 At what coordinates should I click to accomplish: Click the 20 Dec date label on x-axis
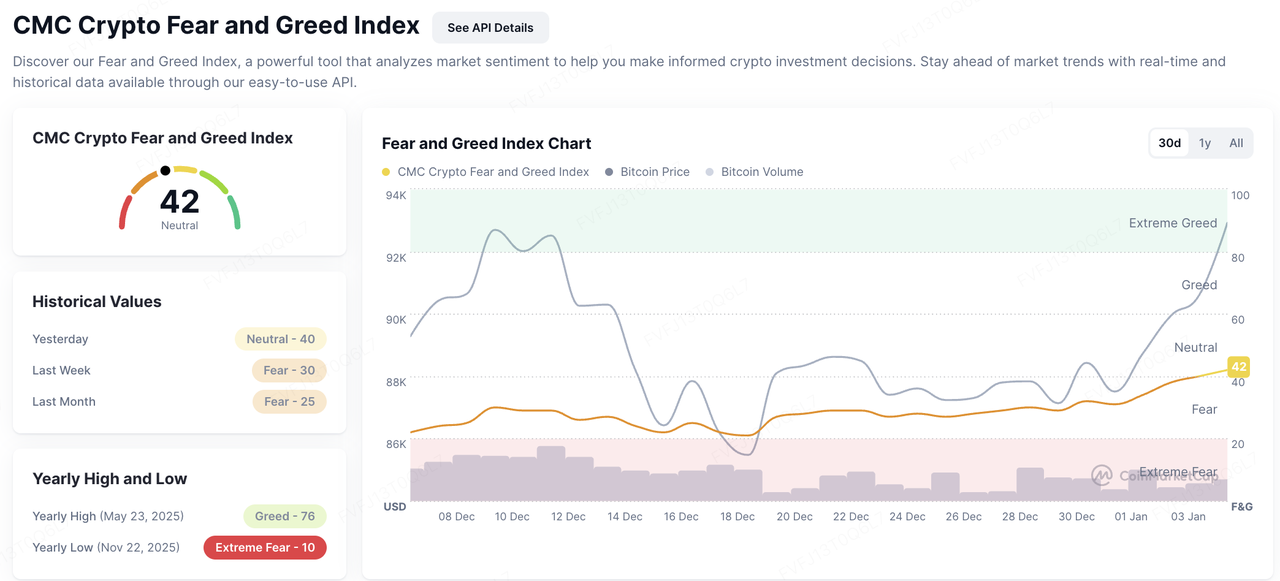(794, 517)
